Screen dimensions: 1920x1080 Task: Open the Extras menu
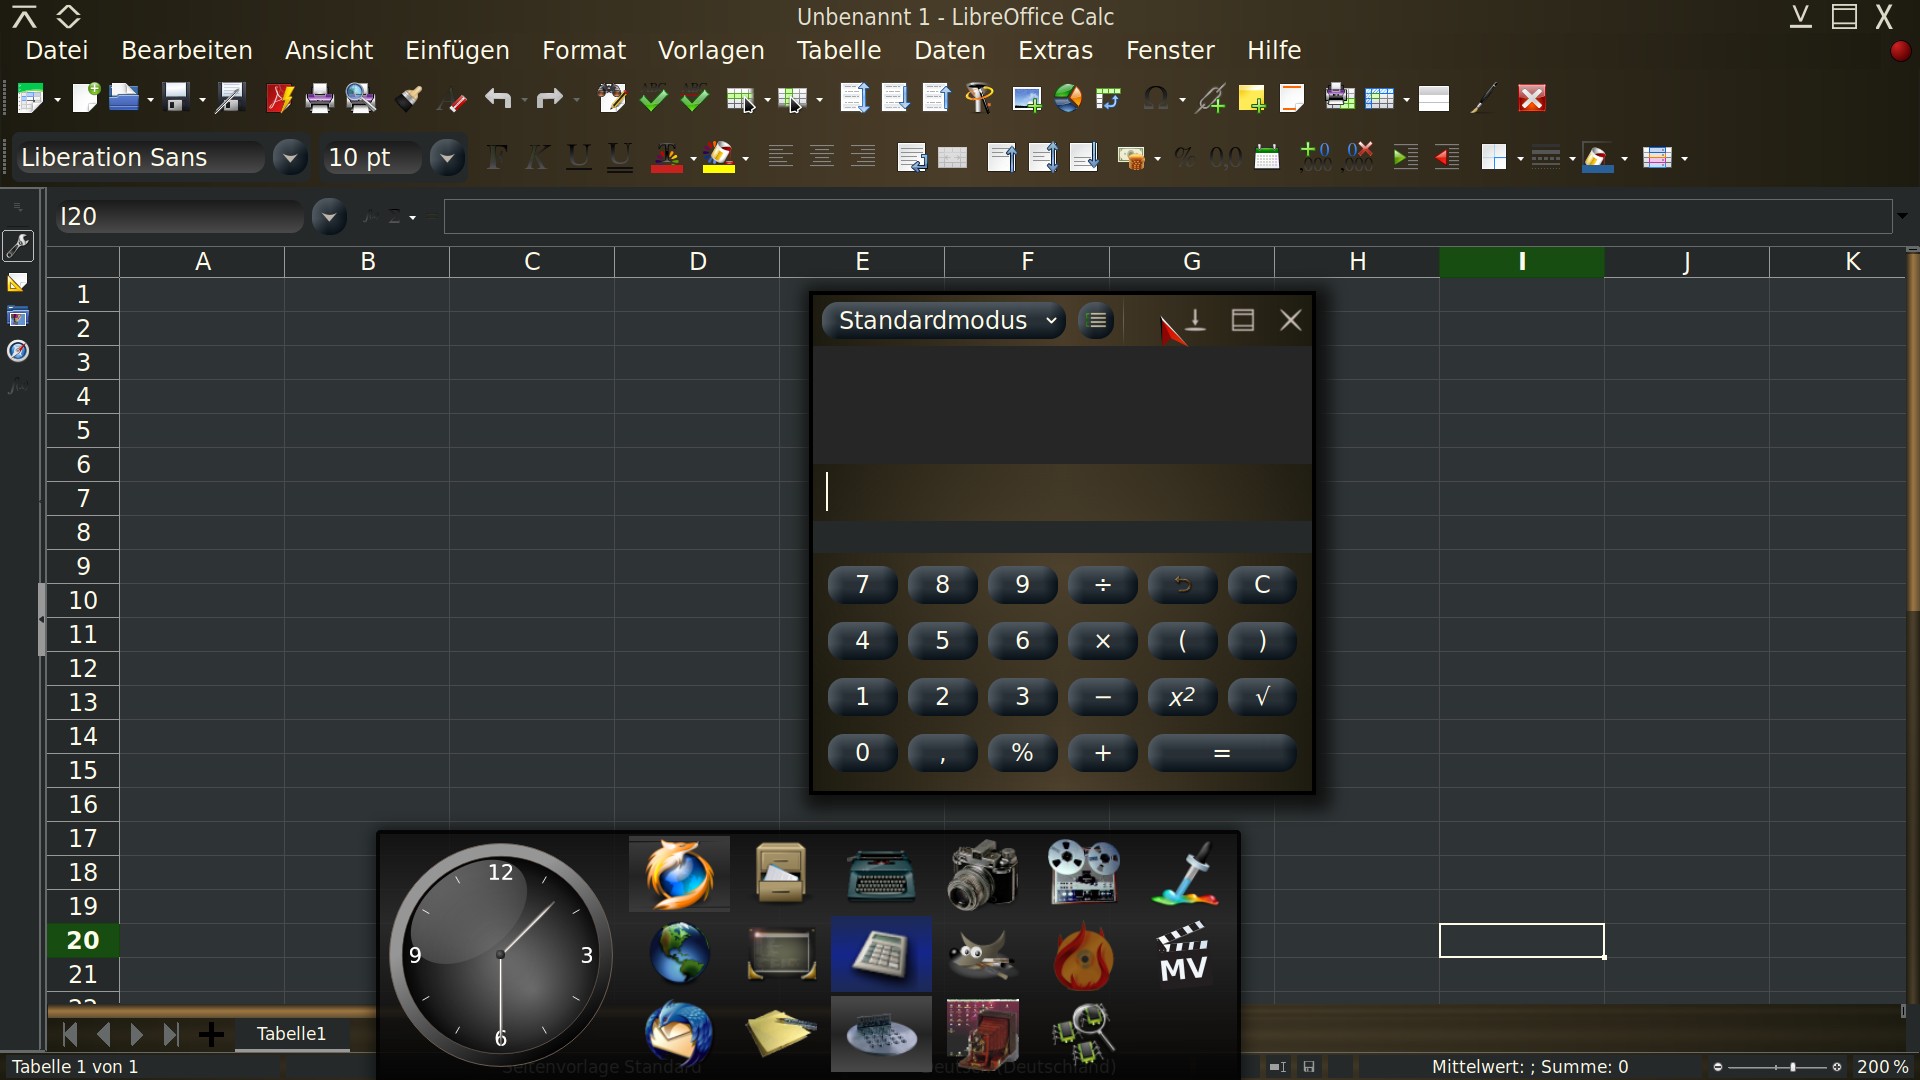(x=1055, y=50)
